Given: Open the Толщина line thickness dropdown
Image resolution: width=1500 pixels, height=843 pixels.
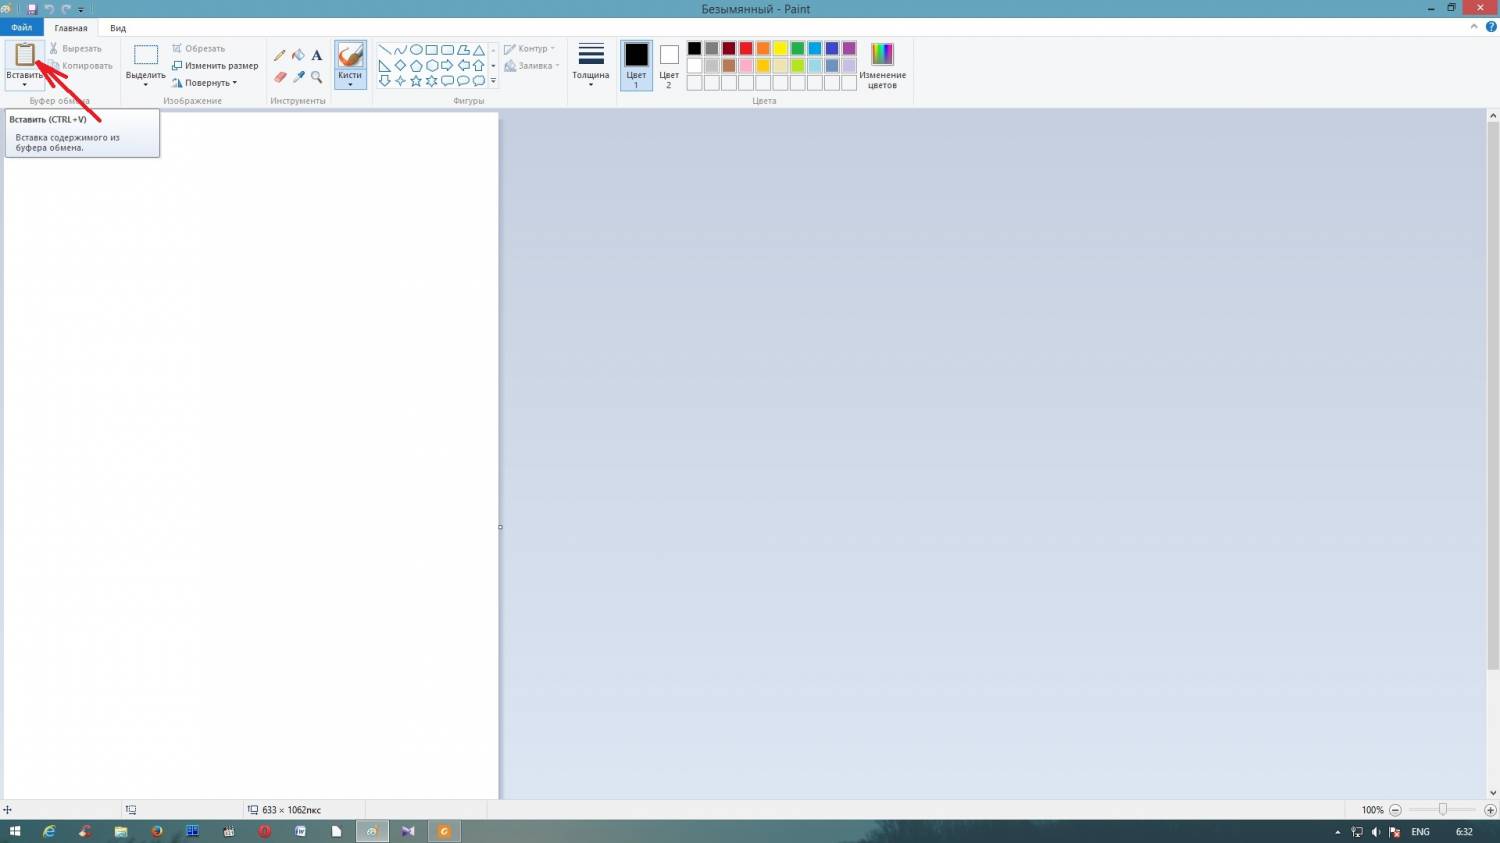Looking at the screenshot, I should tap(590, 65).
